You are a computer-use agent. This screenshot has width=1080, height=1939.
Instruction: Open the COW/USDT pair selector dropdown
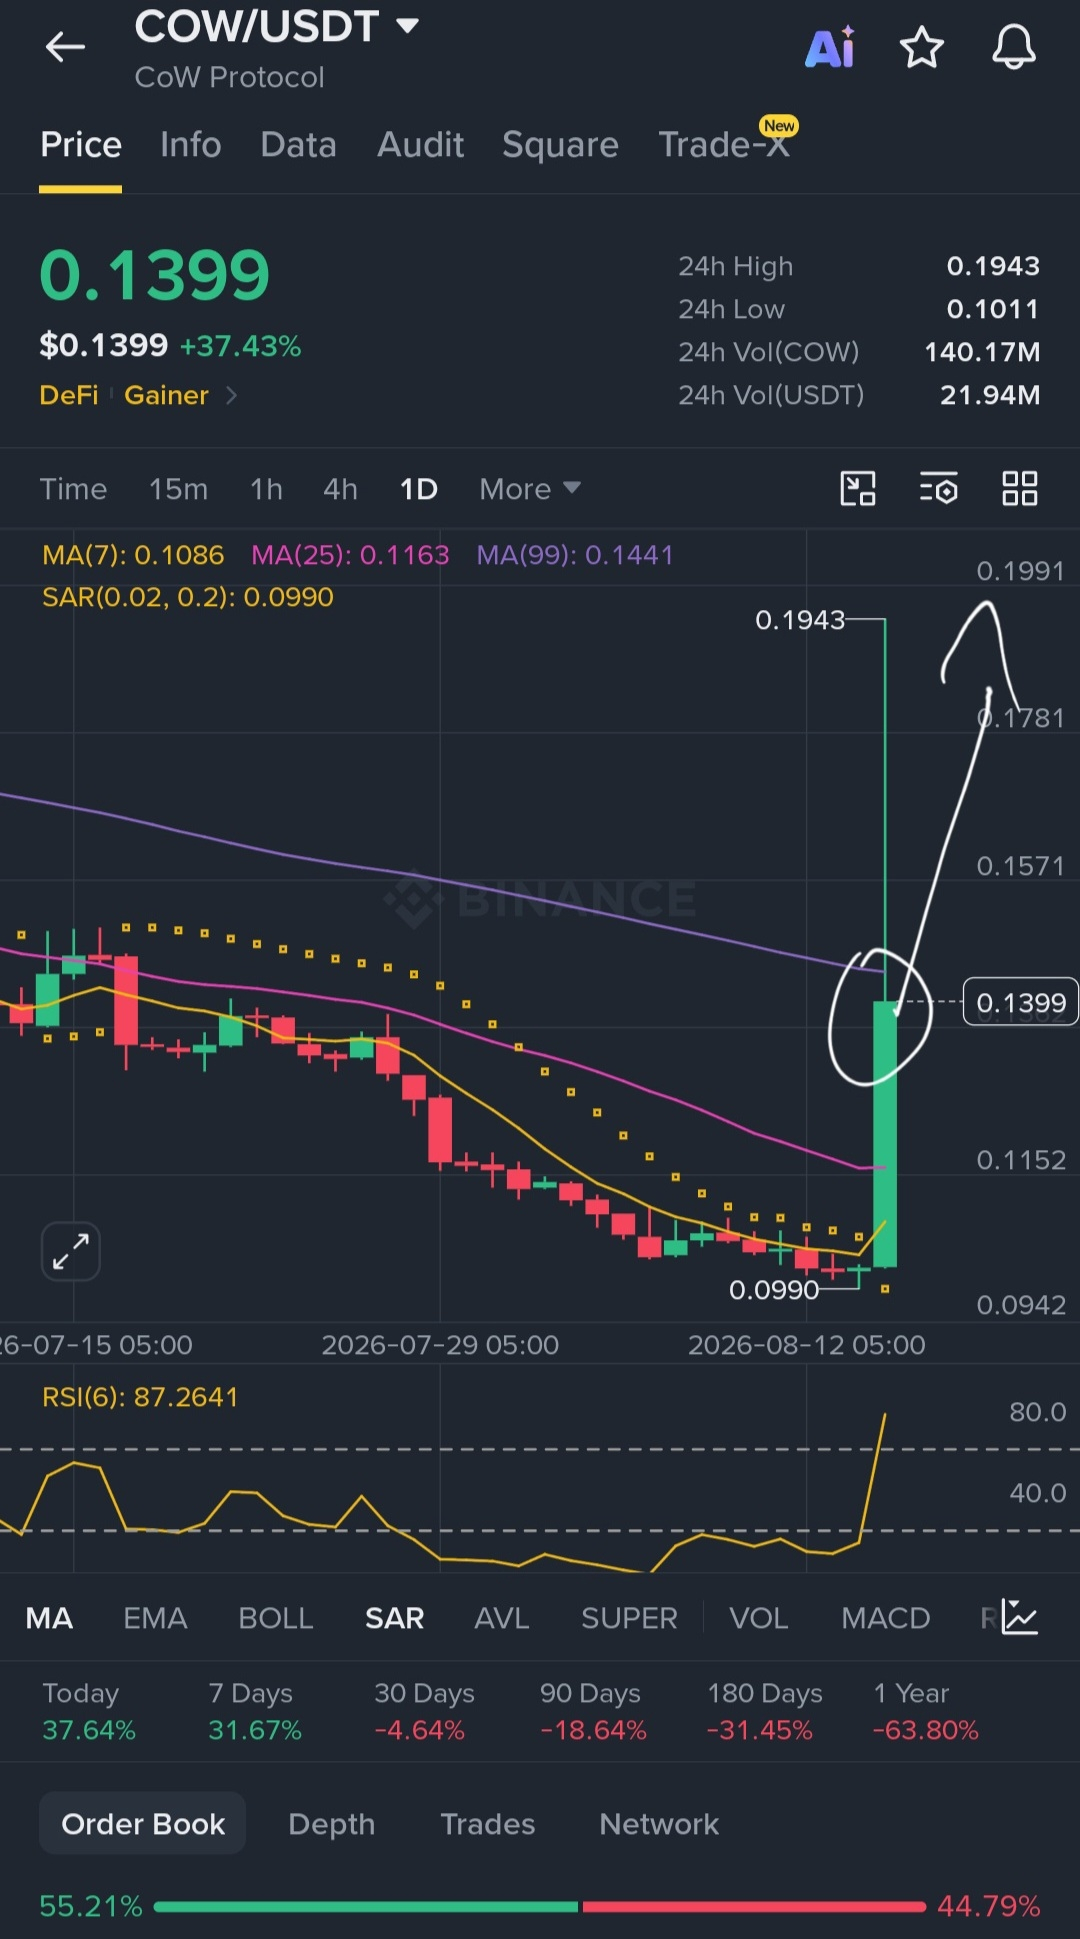click(x=277, y=27)
